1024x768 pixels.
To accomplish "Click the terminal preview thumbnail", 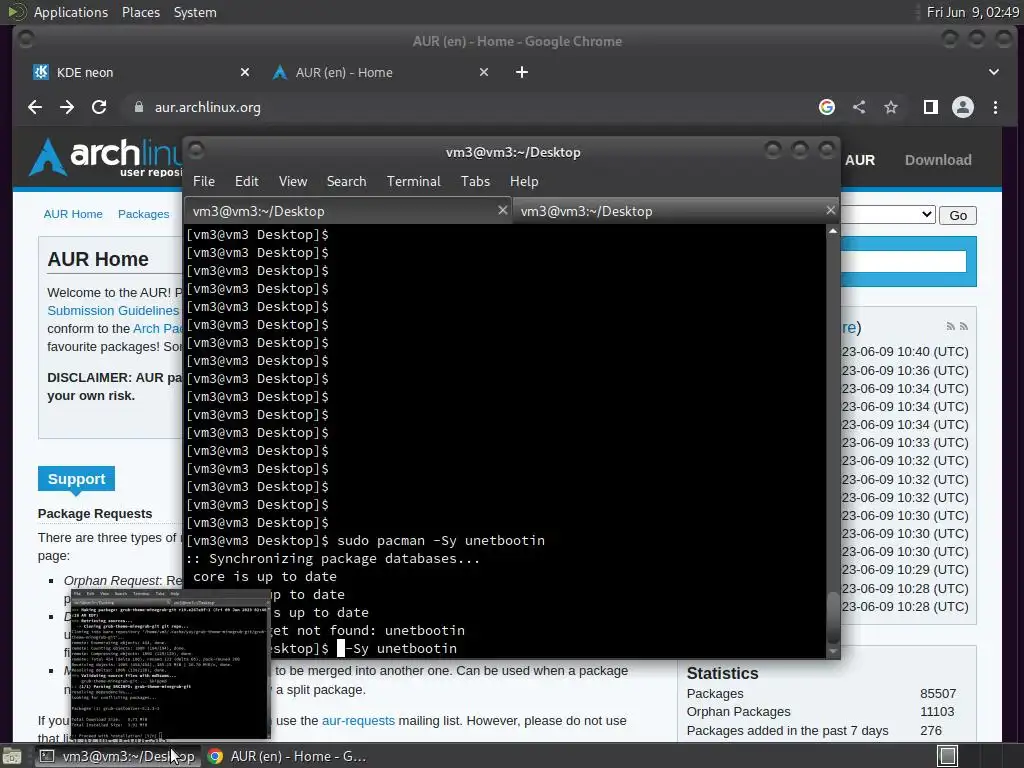I will (x=170, y=664).
